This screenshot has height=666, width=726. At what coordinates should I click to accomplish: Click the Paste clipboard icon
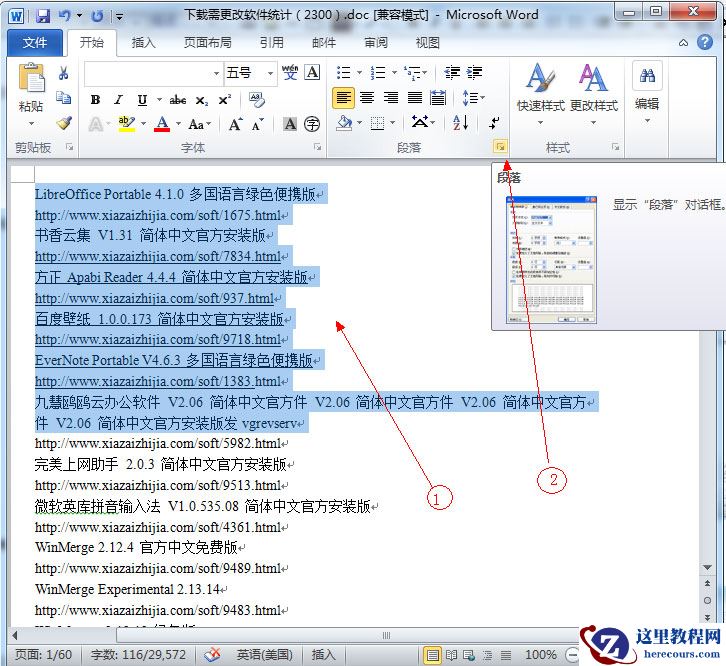pyautogui.click(x=31, y=78)
